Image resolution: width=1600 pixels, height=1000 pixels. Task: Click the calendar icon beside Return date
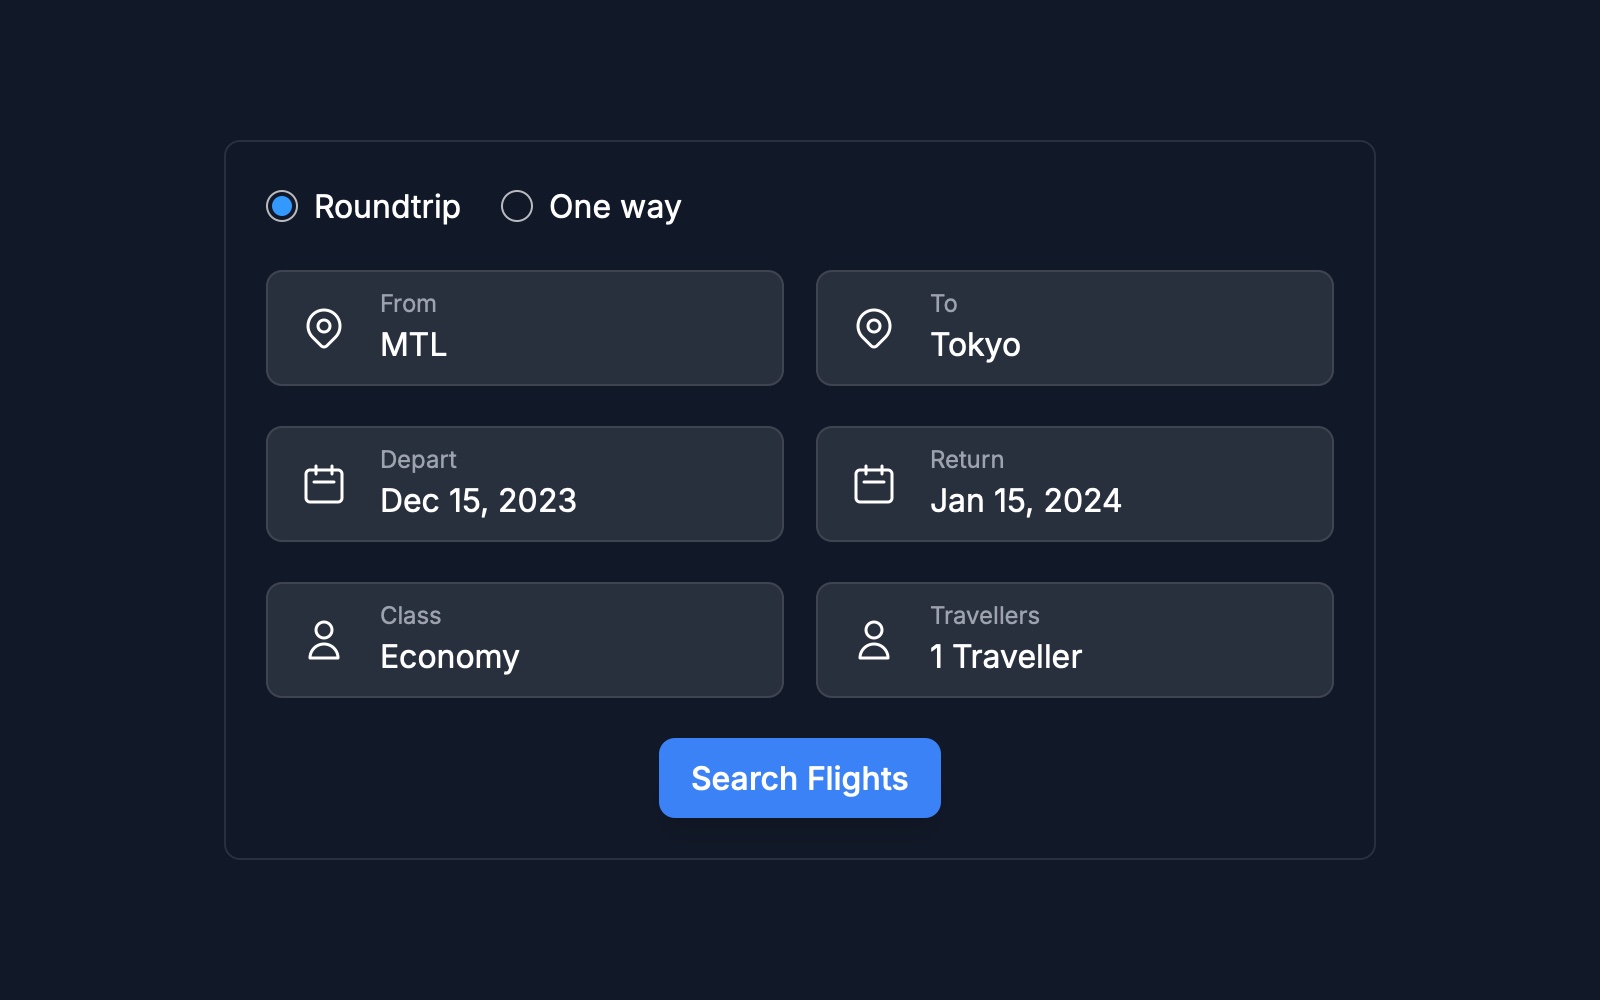(874, 483)
